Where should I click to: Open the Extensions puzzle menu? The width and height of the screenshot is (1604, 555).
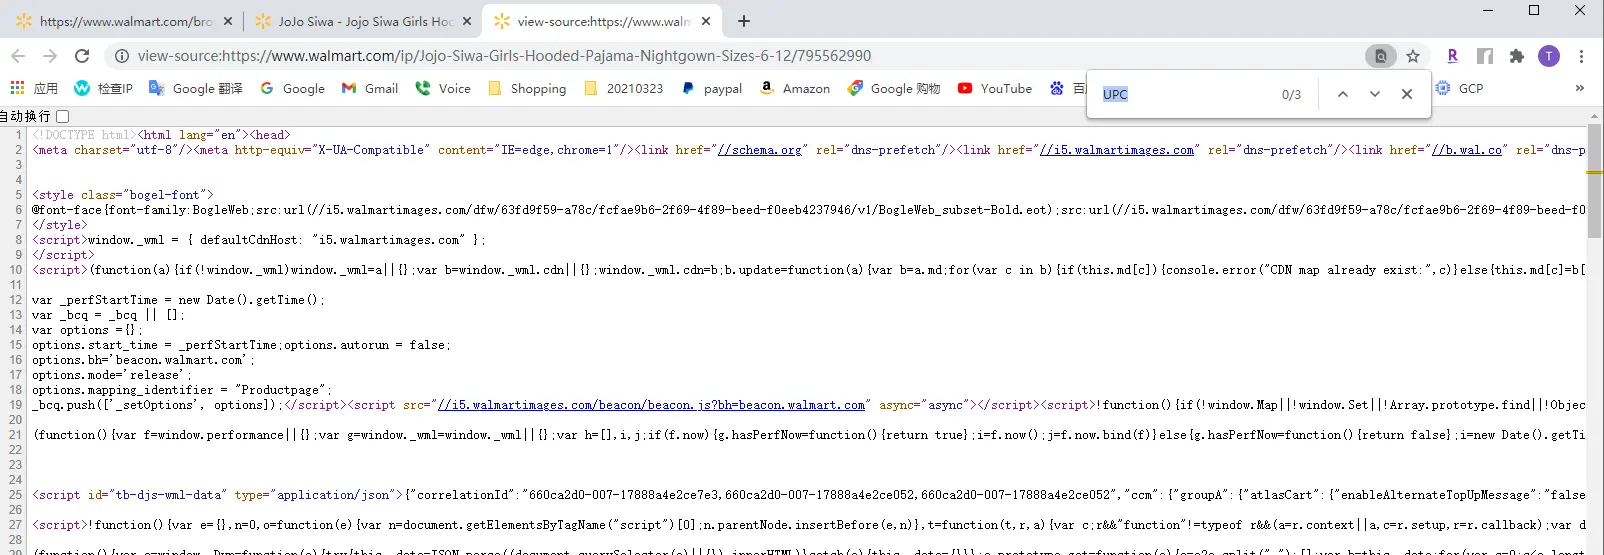[x=1517, y=56]
